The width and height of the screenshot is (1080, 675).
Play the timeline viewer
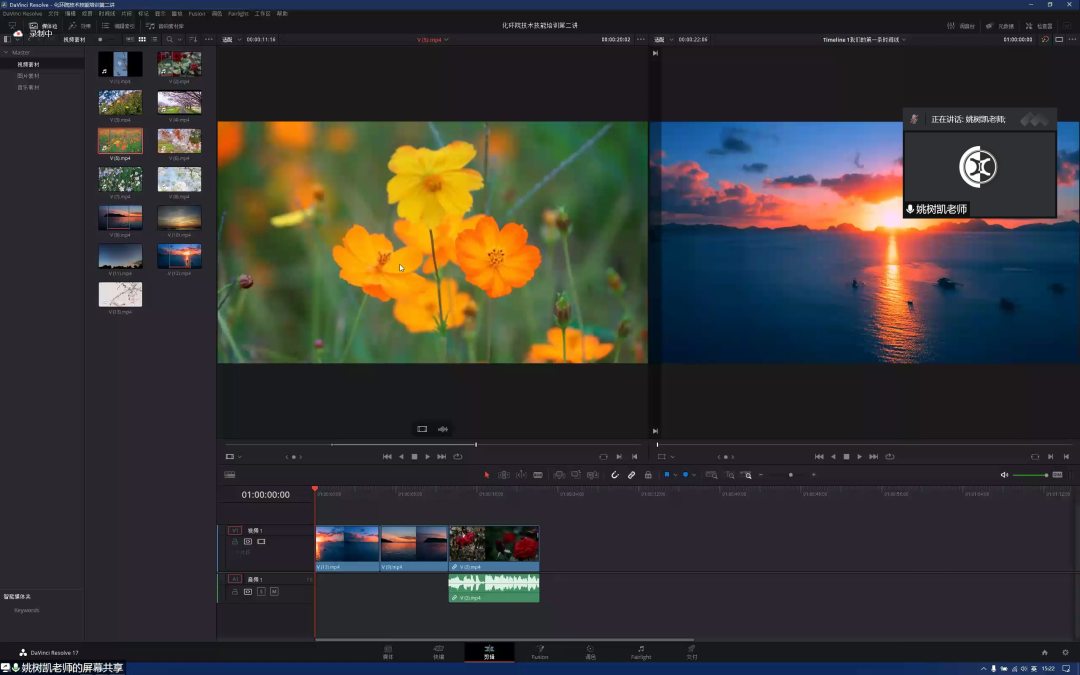click(860, 457)
